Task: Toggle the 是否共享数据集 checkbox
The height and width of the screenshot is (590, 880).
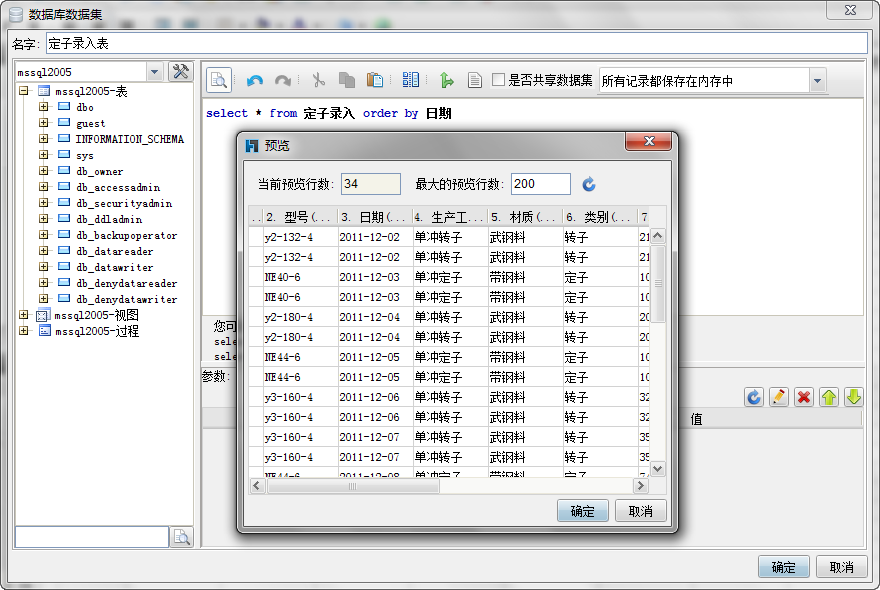Action: 498,80
